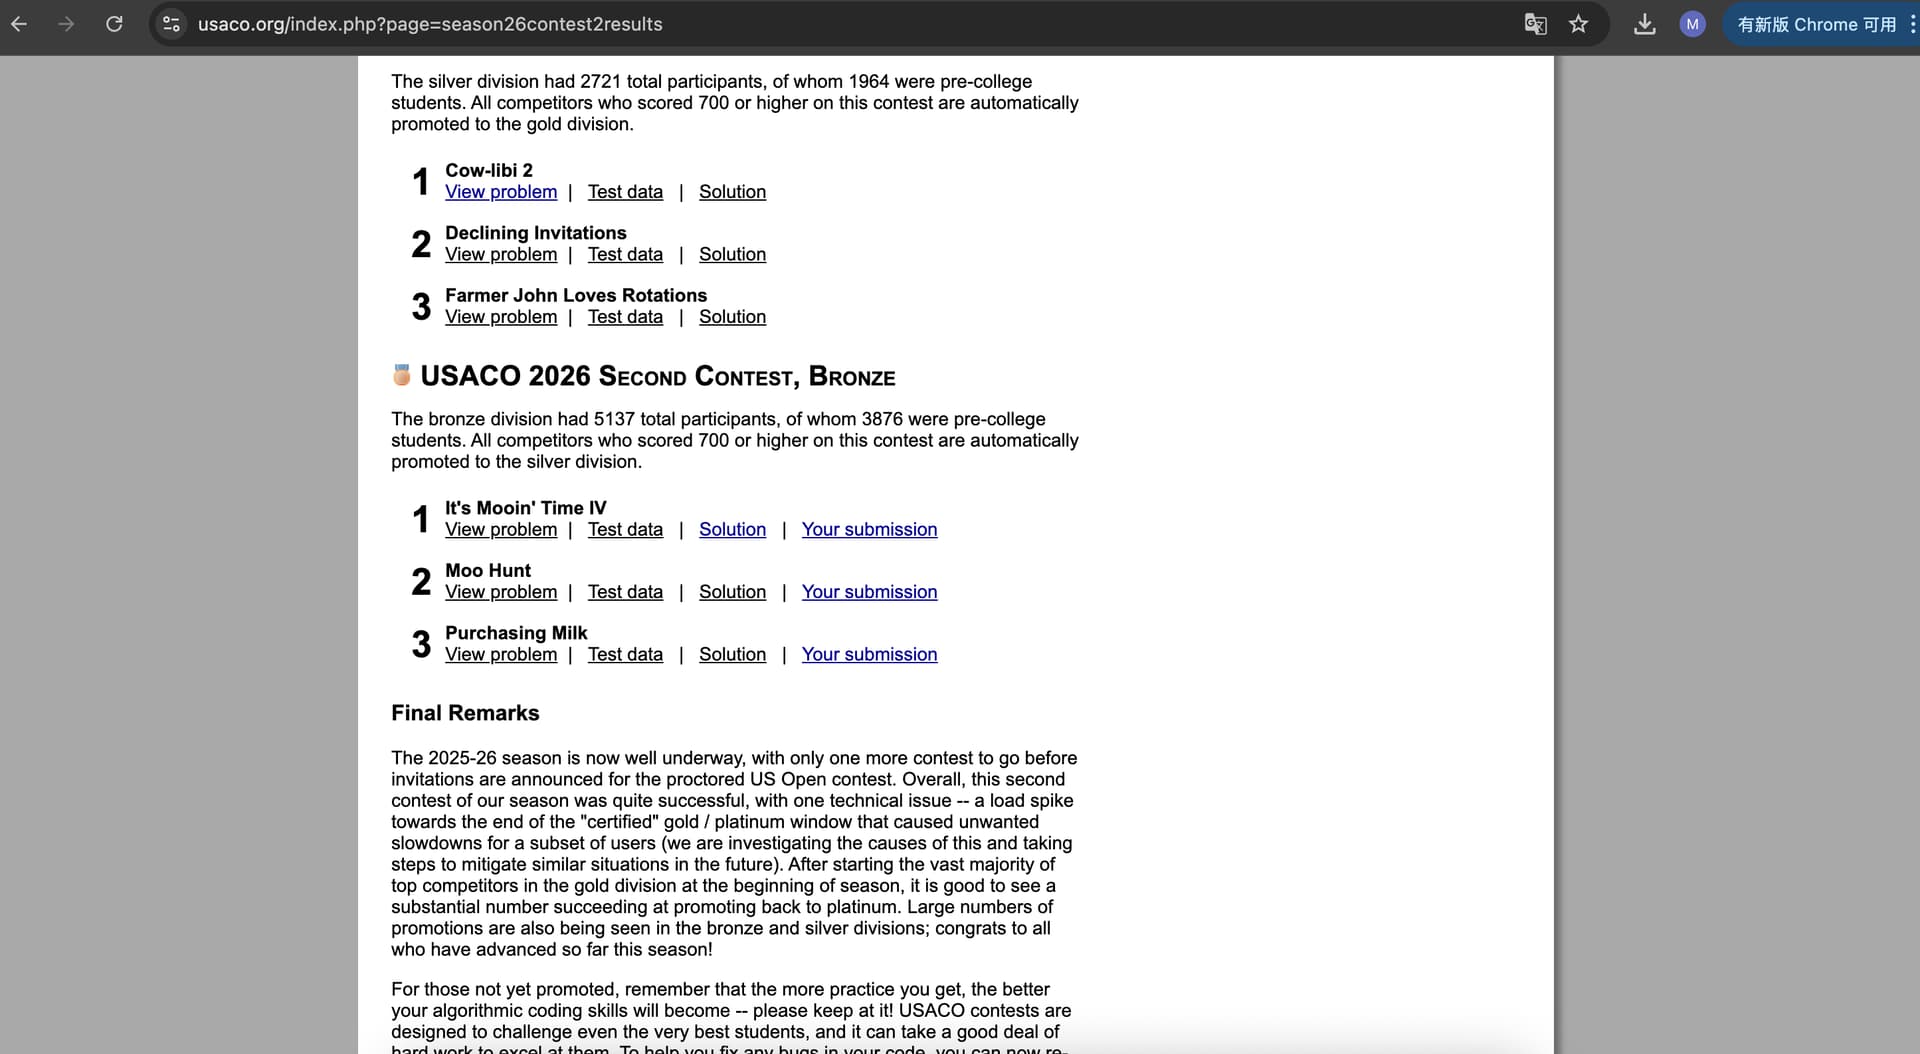The image size is (1920, 1054).
Task: Open Solution for Farmer John Loves Rotations
Action: pyautogui.click(x=732, y=317)
